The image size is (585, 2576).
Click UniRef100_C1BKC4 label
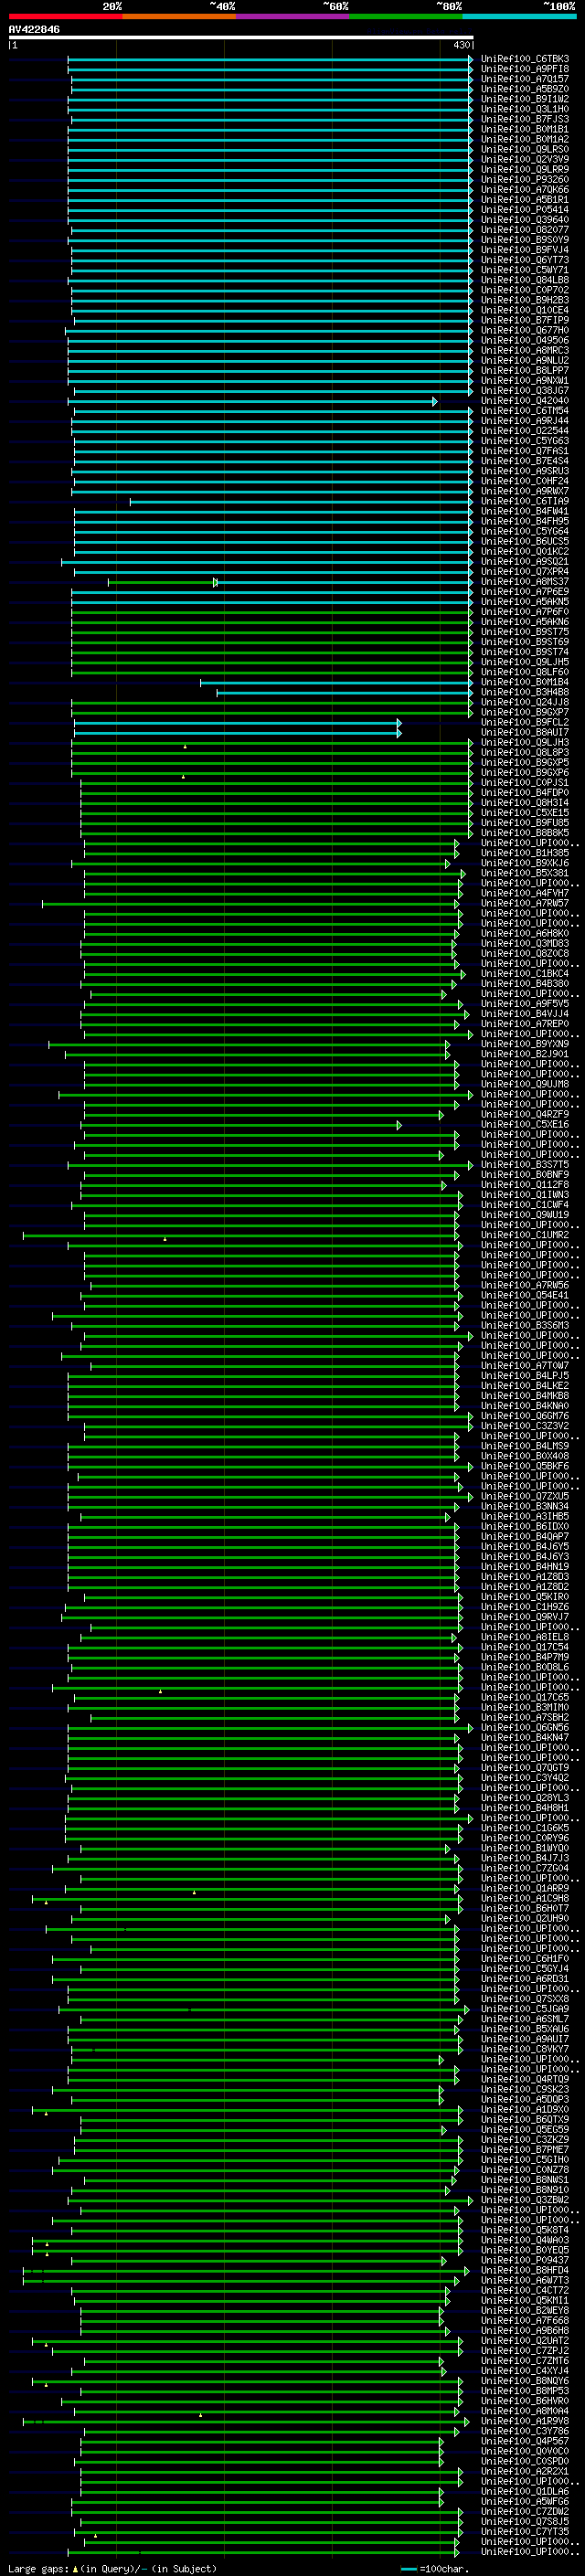pos(525,974)
